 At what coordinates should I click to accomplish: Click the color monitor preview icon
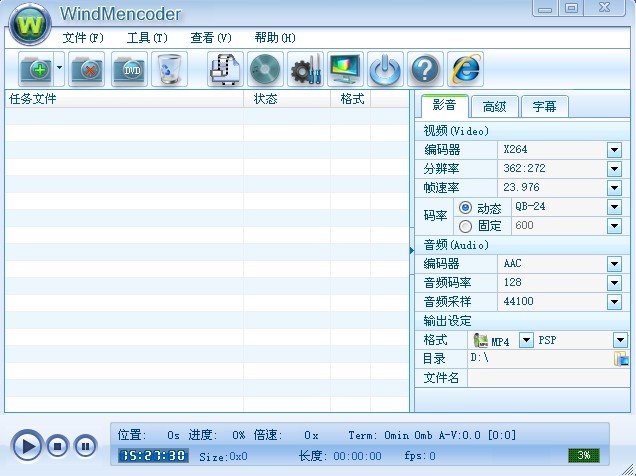345,69
